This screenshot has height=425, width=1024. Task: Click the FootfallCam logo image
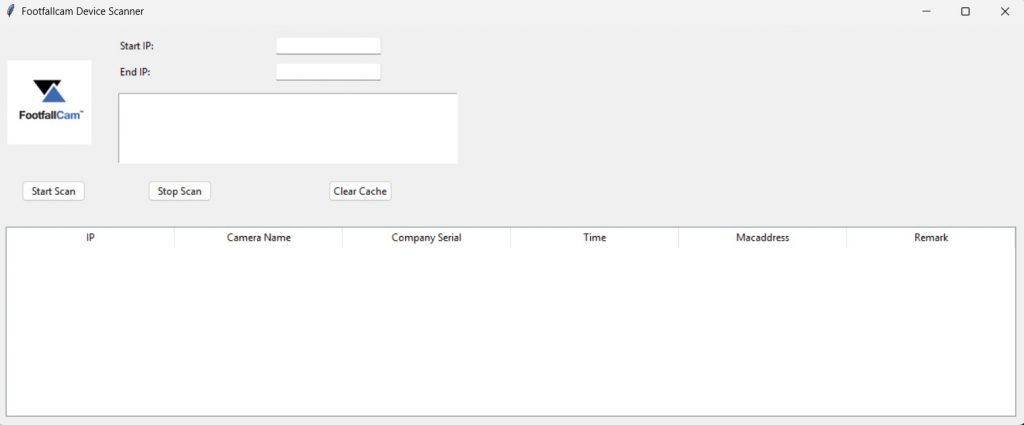pyautogui.click(x=50, y=102)
